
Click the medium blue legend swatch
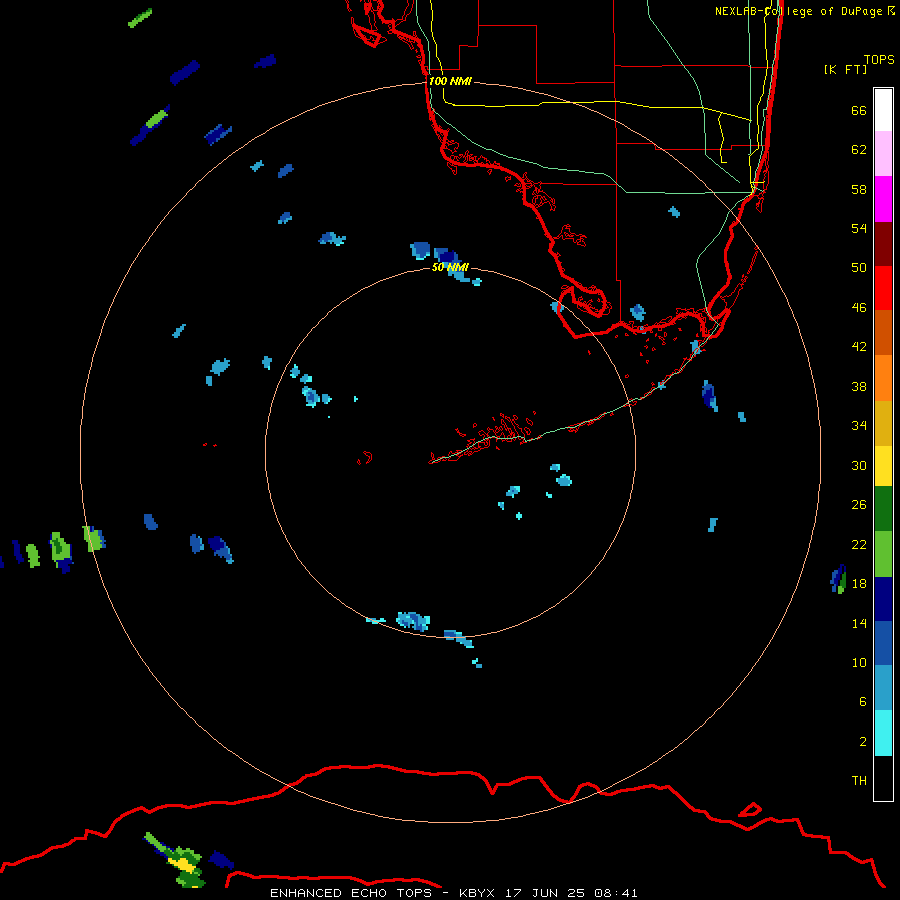pyautogui.click(x=883, y=643)
